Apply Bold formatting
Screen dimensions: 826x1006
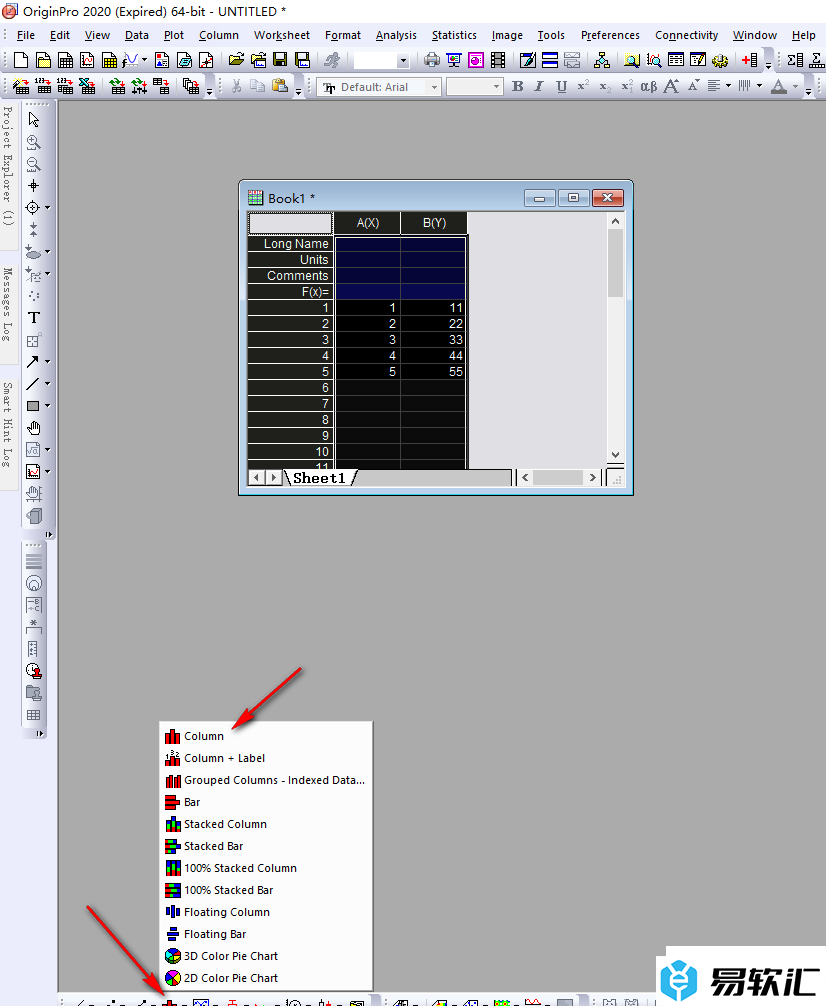(518, 86)
